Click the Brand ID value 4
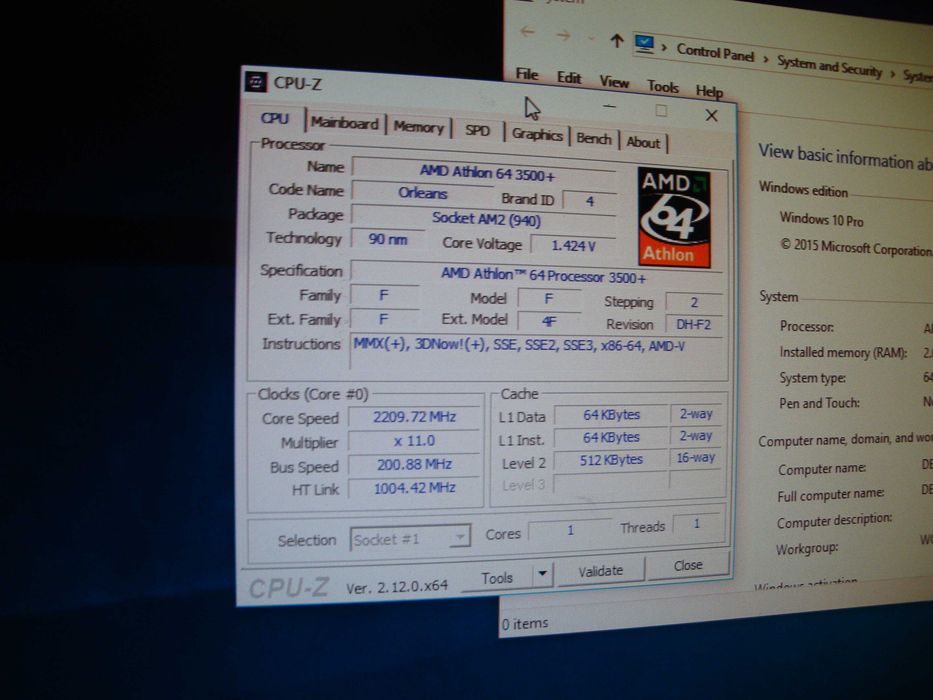Image resolution: width=933 pixels, height=700 pixels. pos(589,201)
